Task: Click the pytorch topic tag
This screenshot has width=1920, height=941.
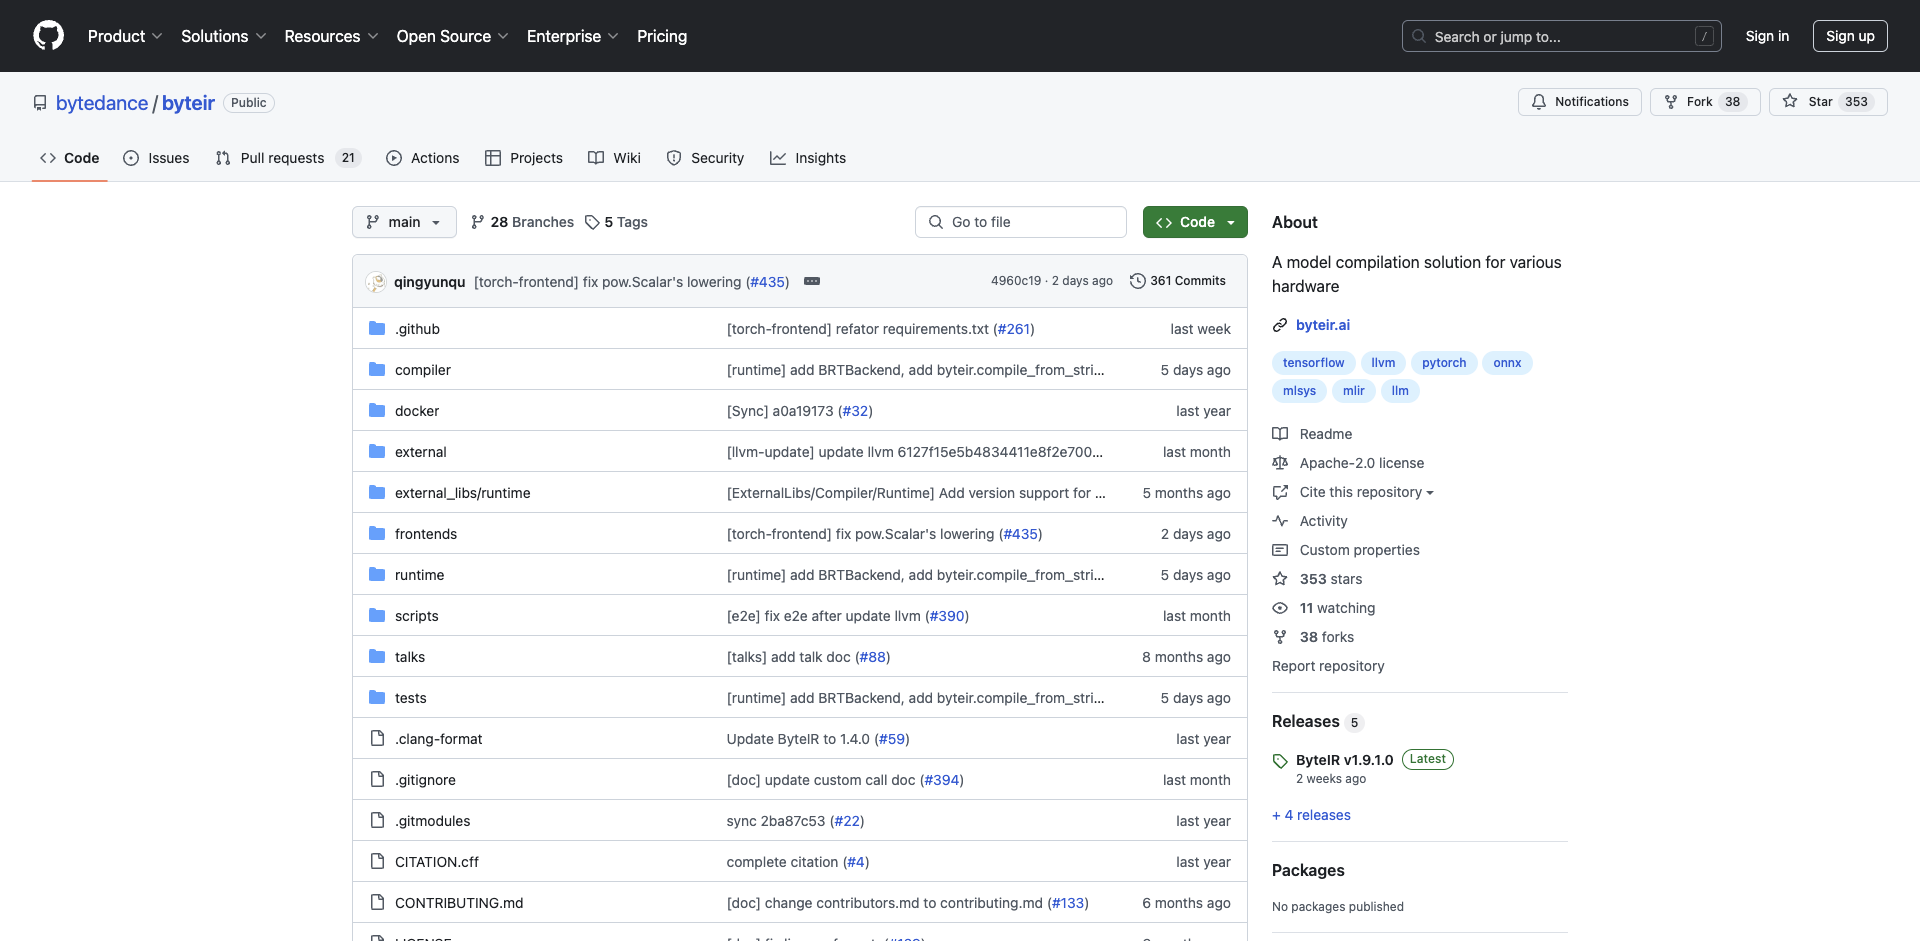Action: (1444, 363)
